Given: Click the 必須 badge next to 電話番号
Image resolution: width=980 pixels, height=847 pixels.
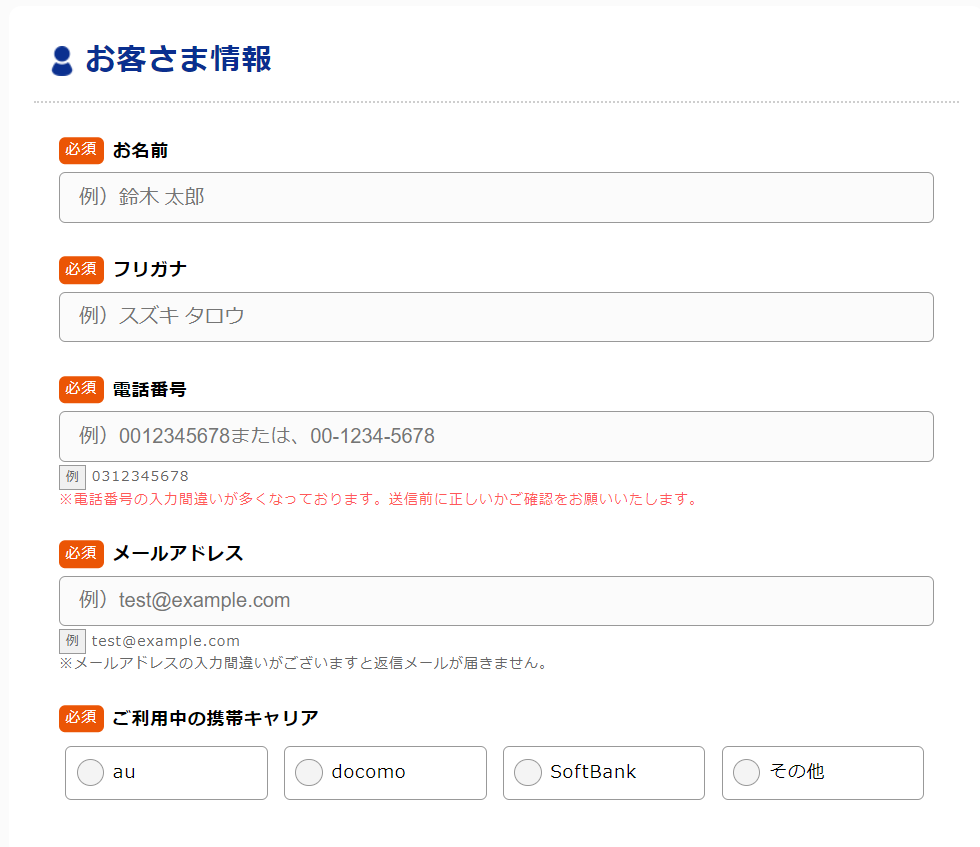Looking at the screenshot, I should 81,389.
